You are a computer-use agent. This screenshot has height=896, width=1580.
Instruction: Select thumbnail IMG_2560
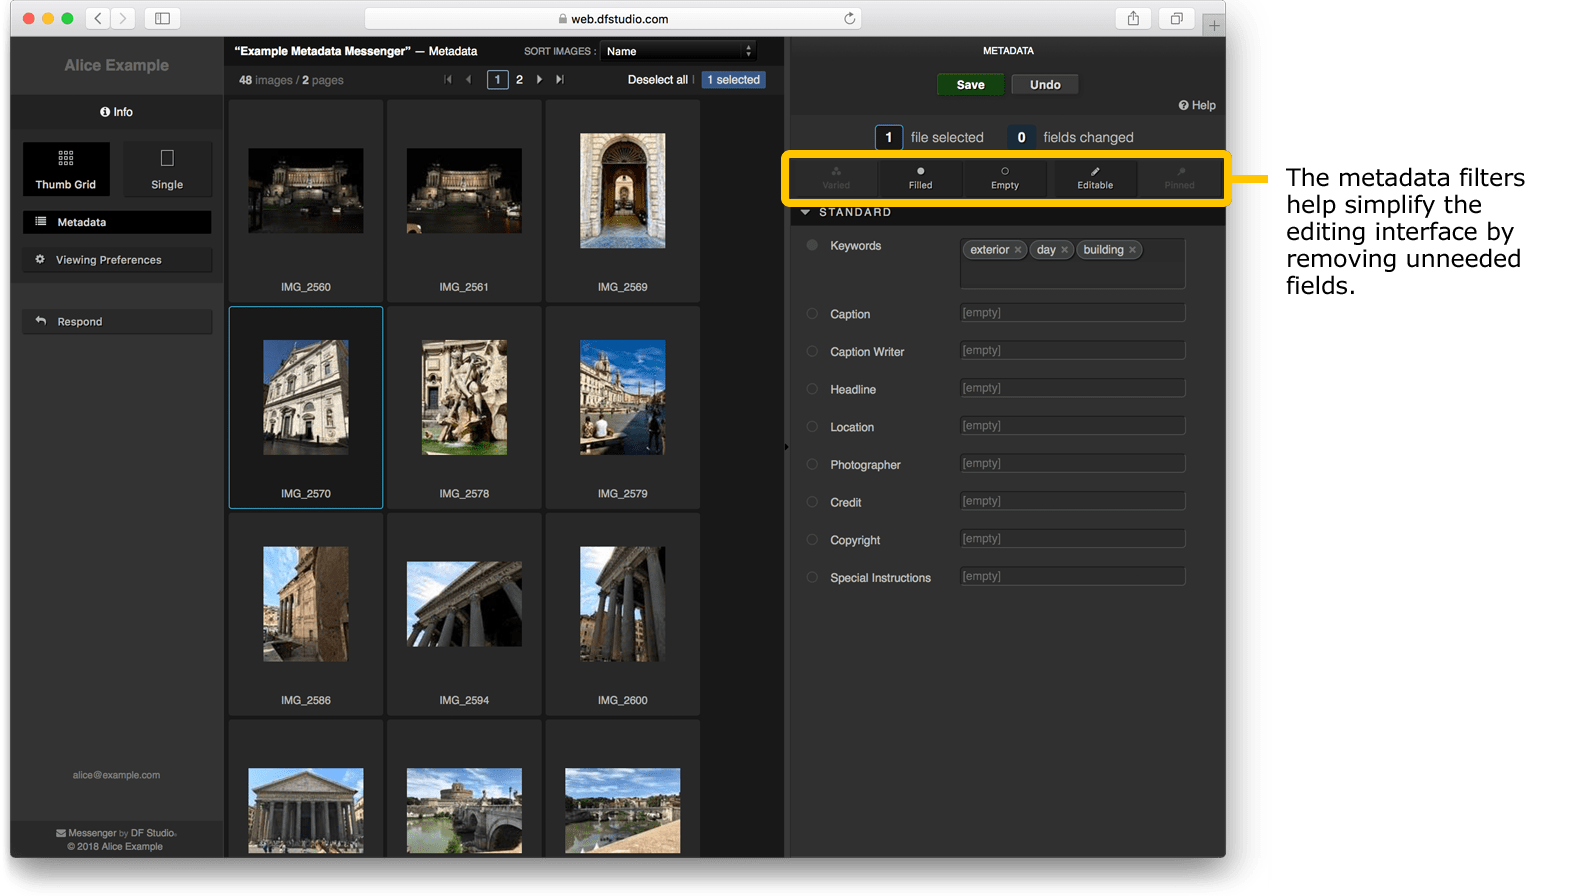306,201
